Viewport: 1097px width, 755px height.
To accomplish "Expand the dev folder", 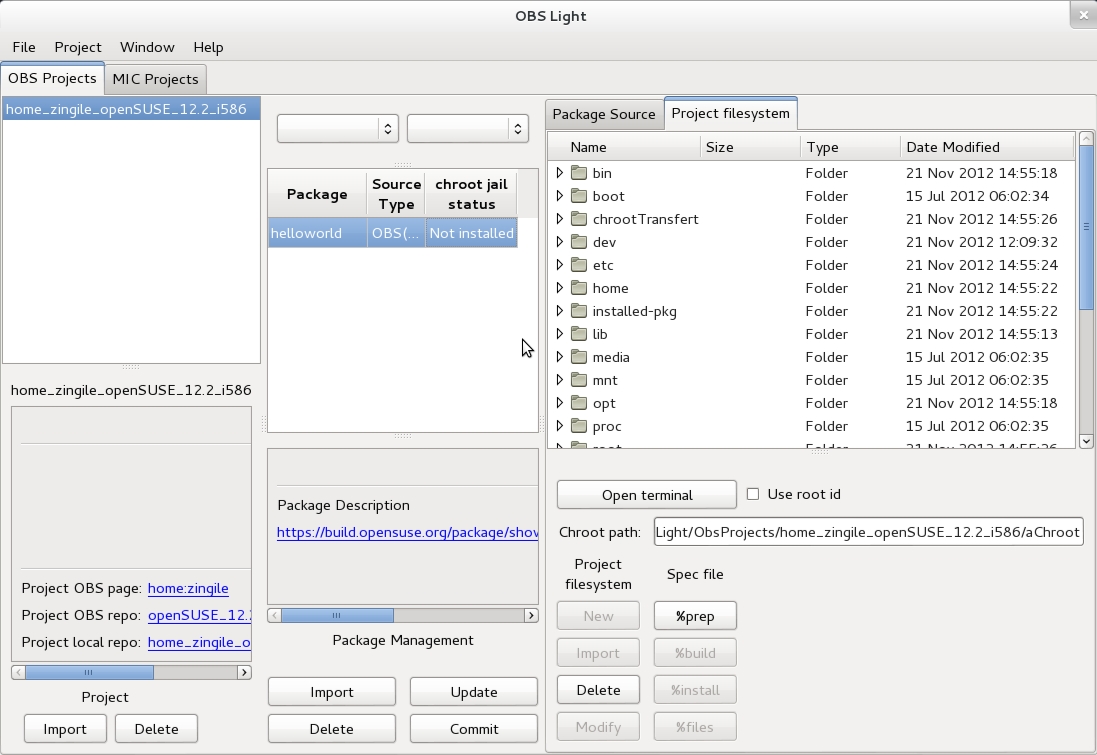I will 560,242.
